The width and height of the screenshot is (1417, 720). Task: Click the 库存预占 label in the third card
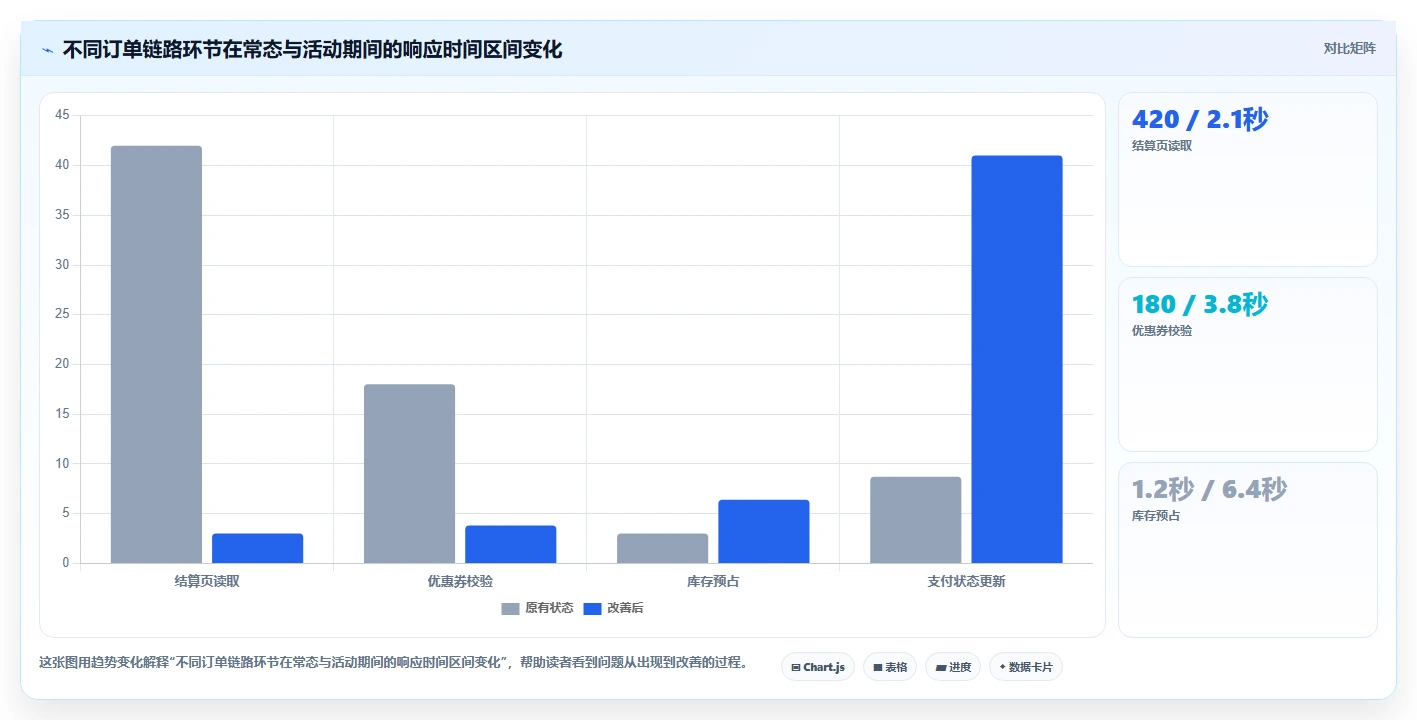(1156, 515)
